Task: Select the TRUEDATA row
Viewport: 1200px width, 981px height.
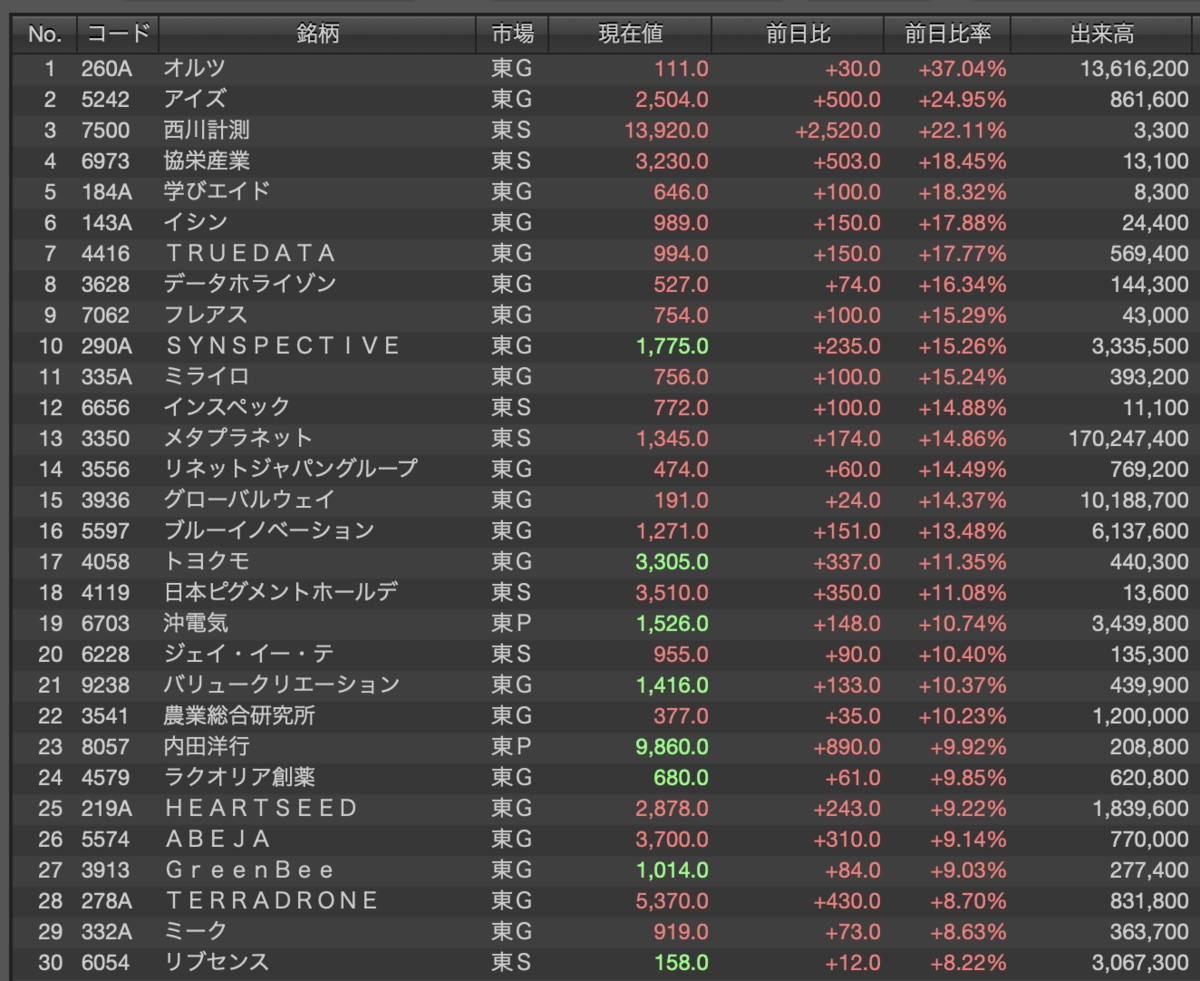Action: tap(604, 253)
